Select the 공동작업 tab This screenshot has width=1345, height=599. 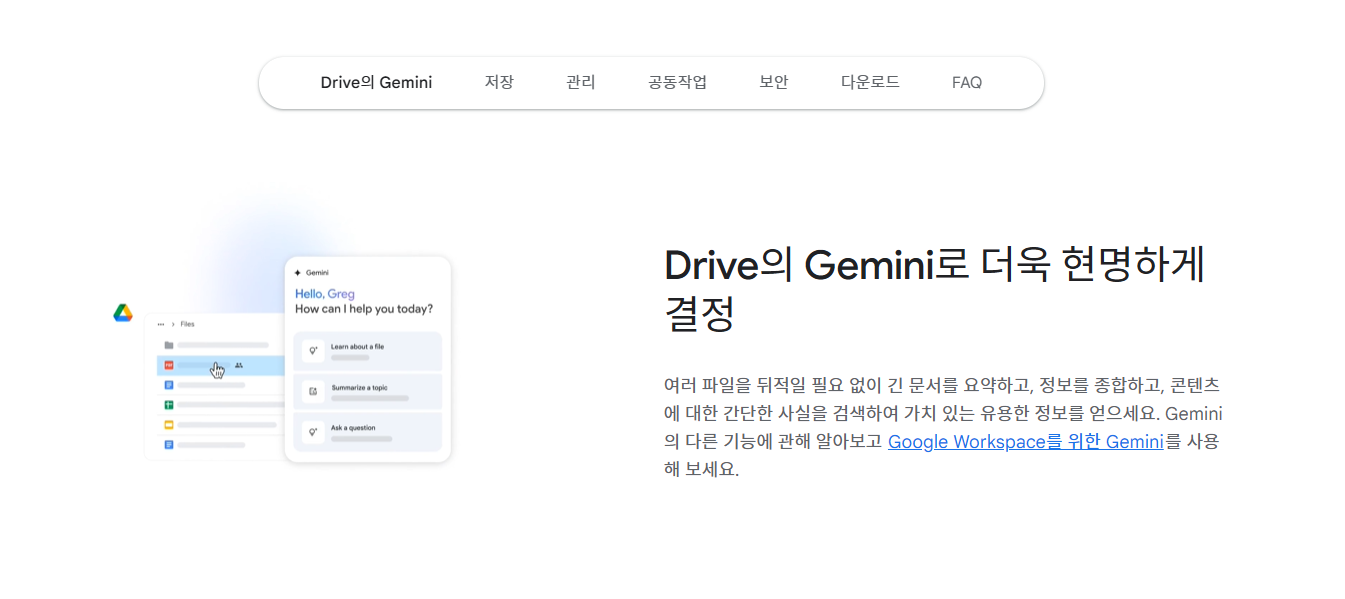point(677,82)
